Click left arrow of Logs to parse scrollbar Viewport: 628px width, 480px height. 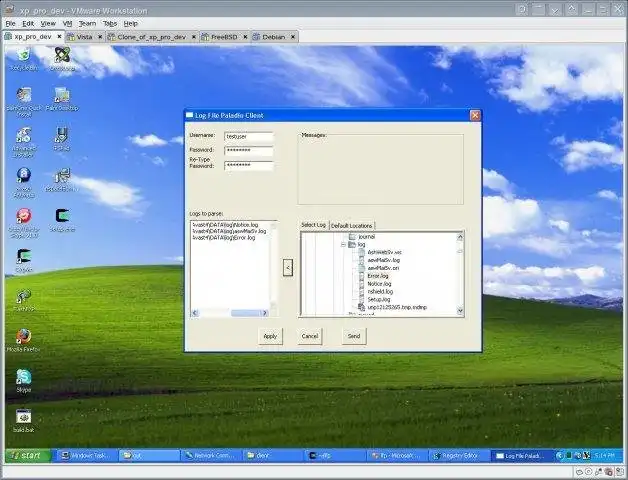pyautogui.click(x=195, y=313)
